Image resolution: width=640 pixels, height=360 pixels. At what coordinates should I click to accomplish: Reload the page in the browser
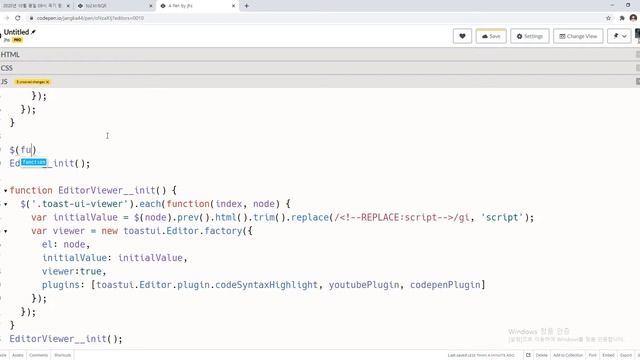tap(18, 18)
